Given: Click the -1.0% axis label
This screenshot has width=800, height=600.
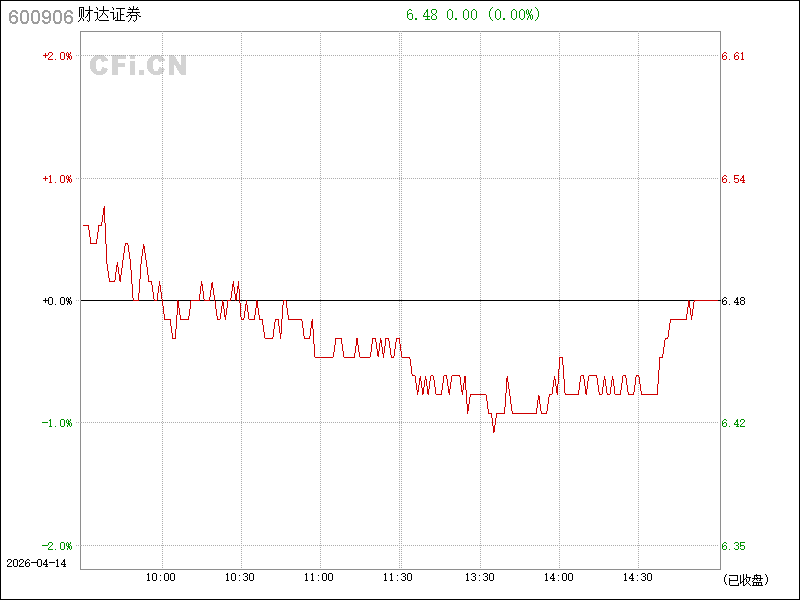Looking at the screenshot, I should click(57, 423).
